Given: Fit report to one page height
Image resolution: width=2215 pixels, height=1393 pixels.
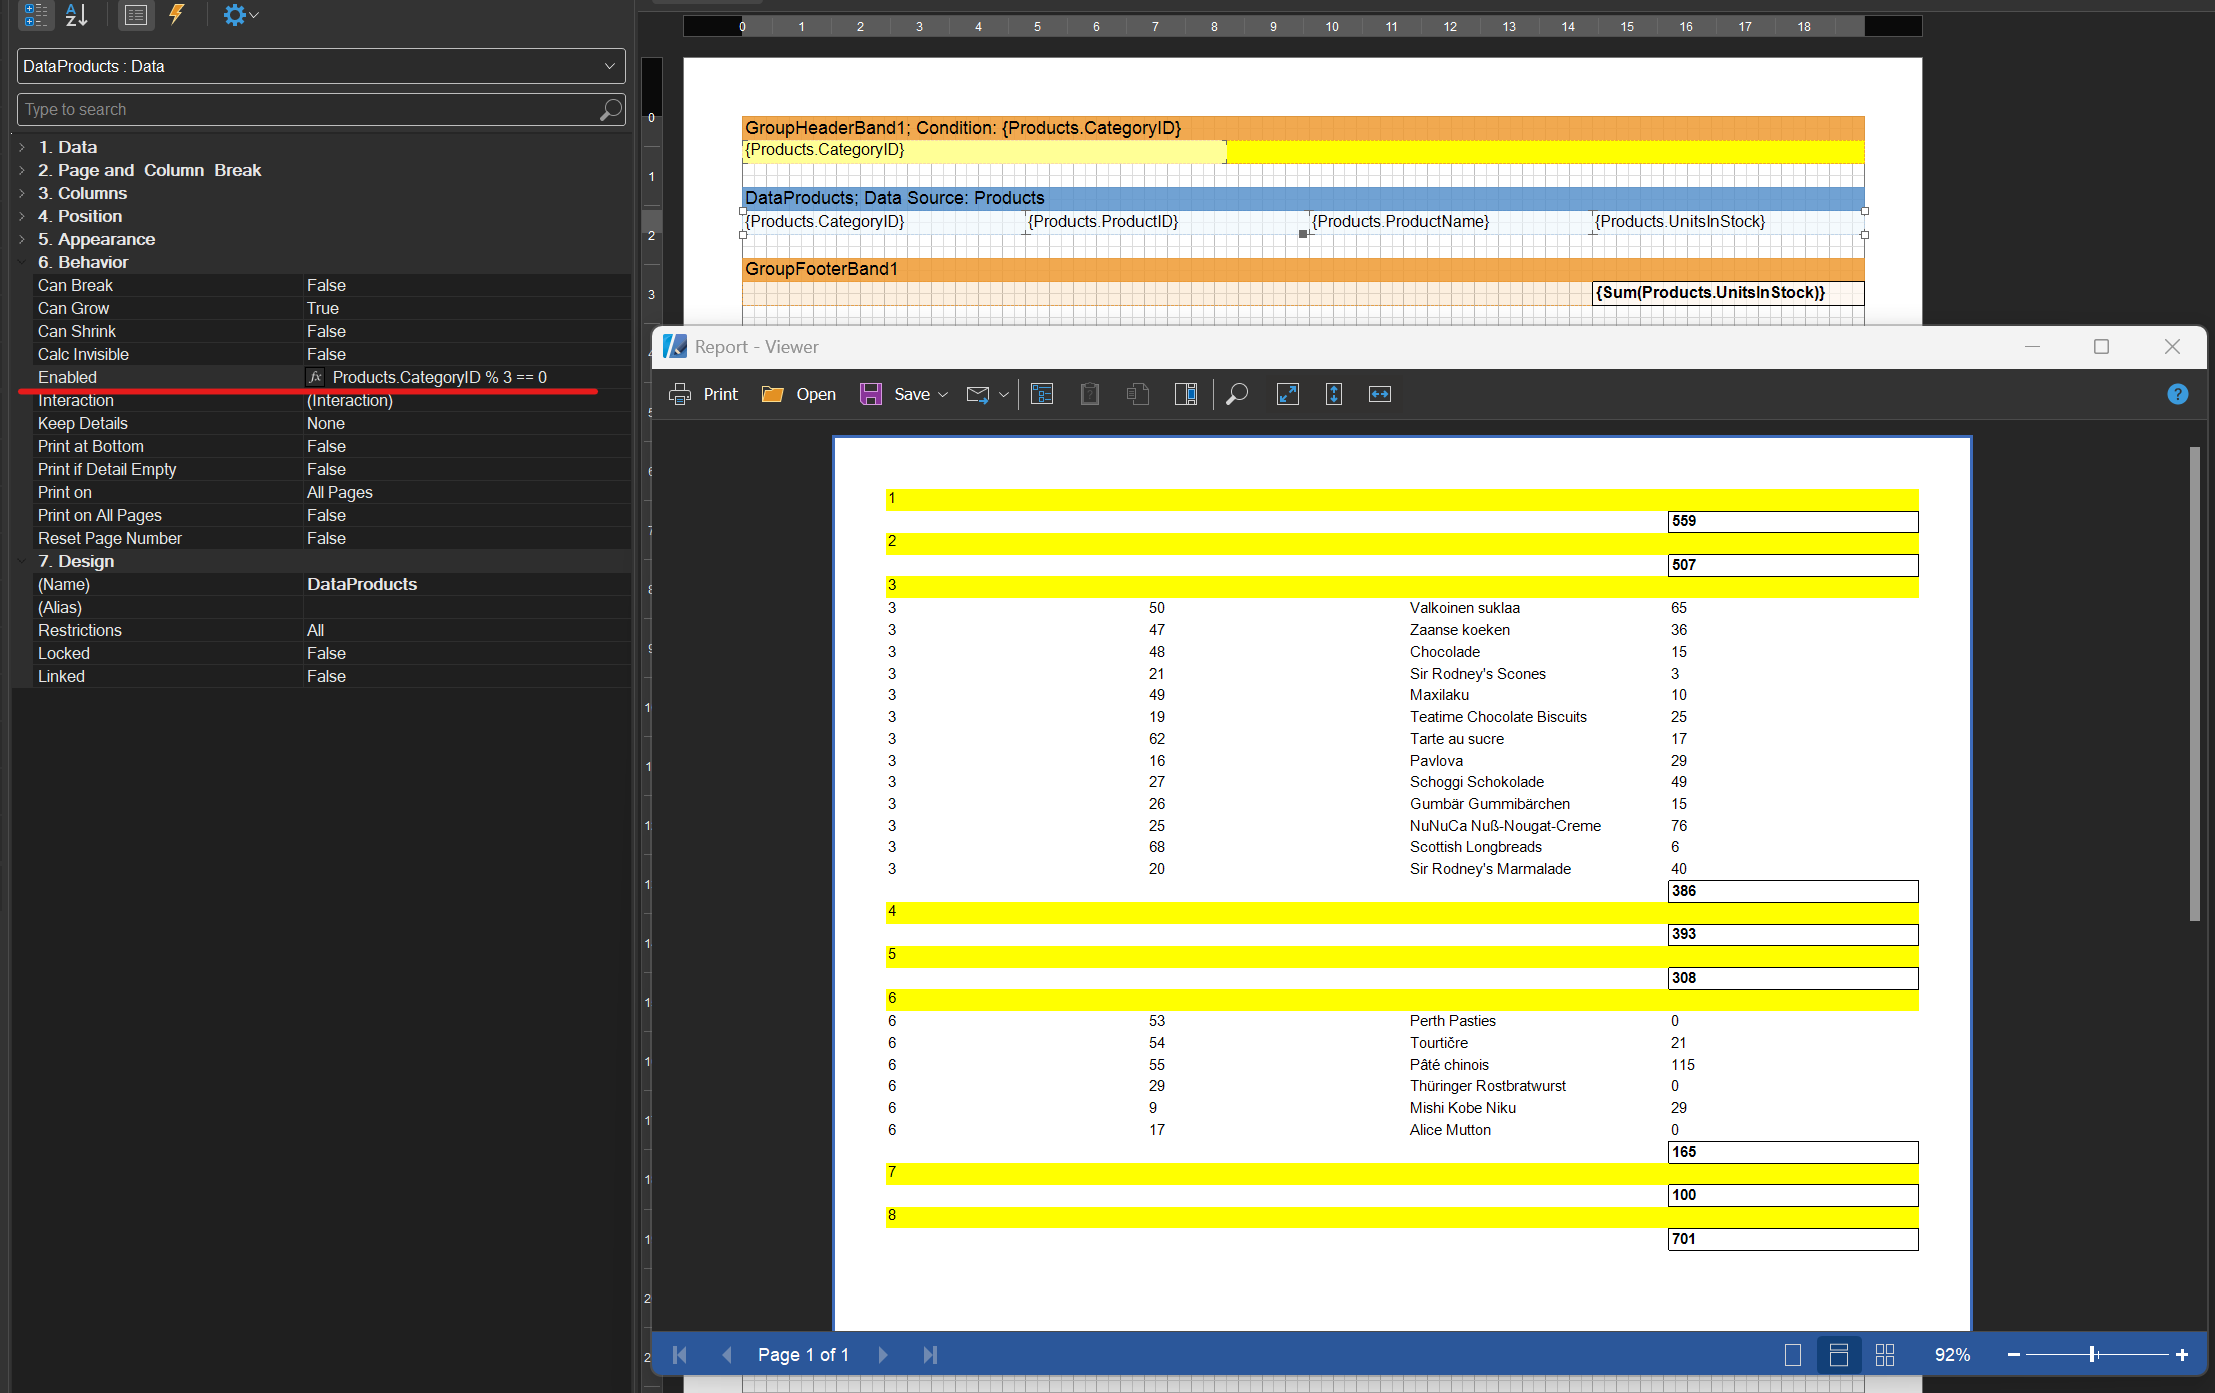Looking at the screenshot, I should tap(1334, 394).
